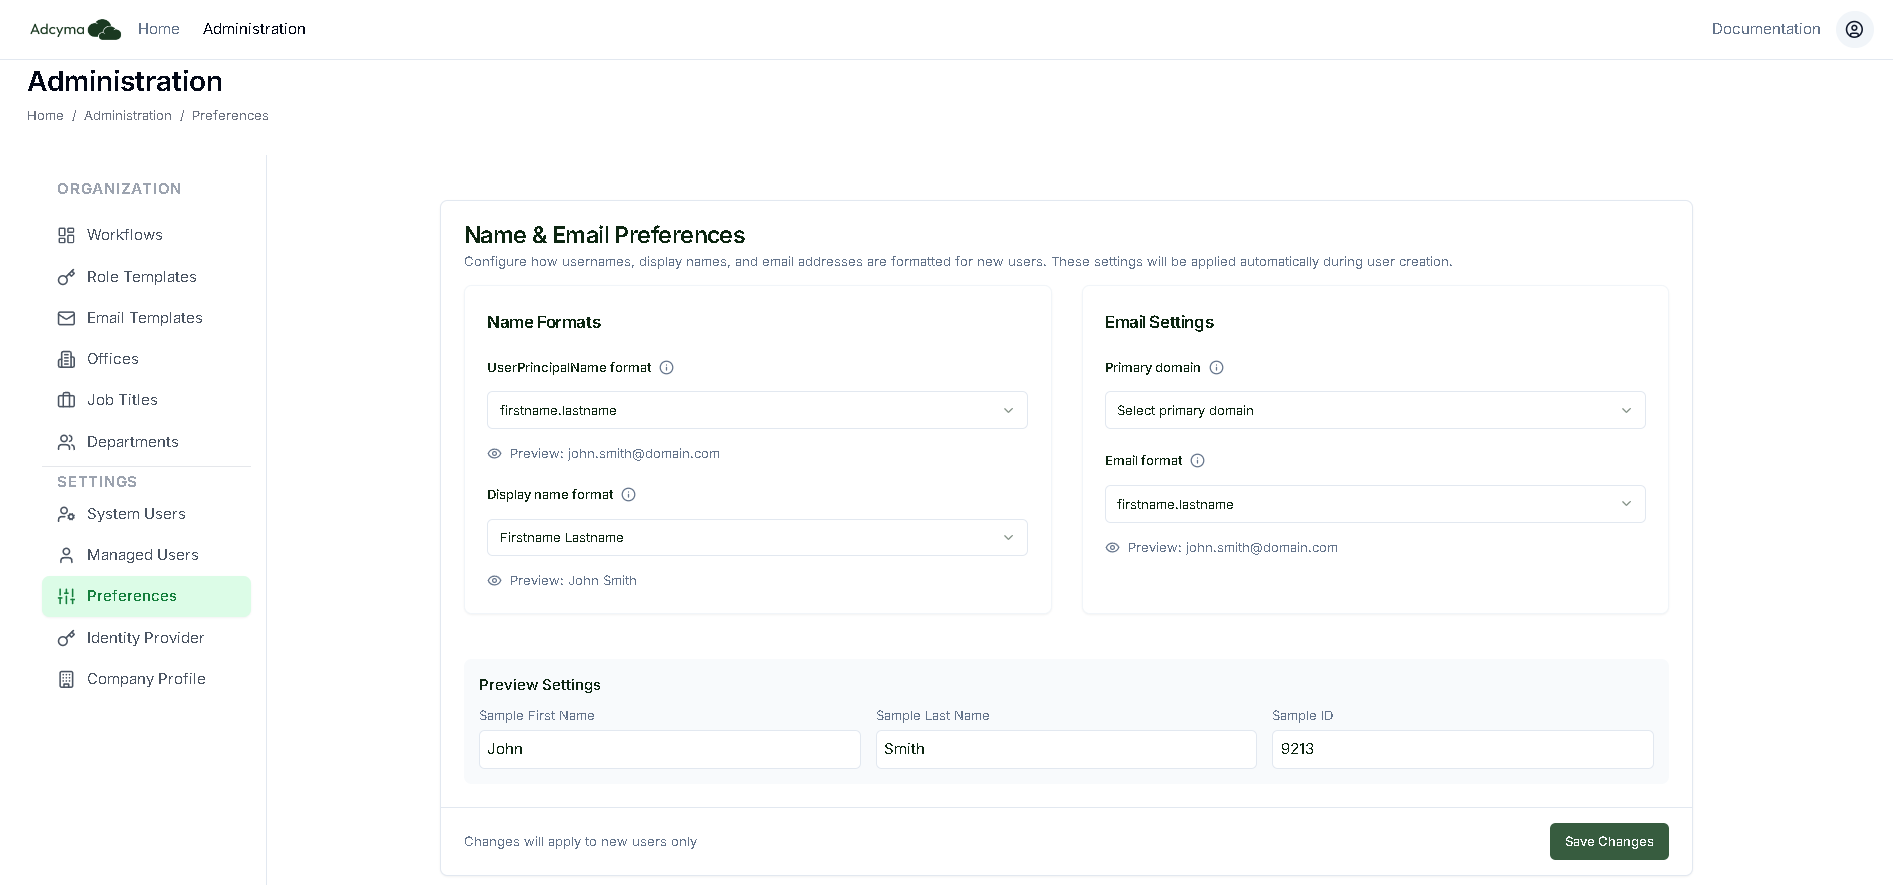The height and width of the screenshot is (885, 1893).
Task: Click eye icon by email format preview
Action: coord(1112,548)
